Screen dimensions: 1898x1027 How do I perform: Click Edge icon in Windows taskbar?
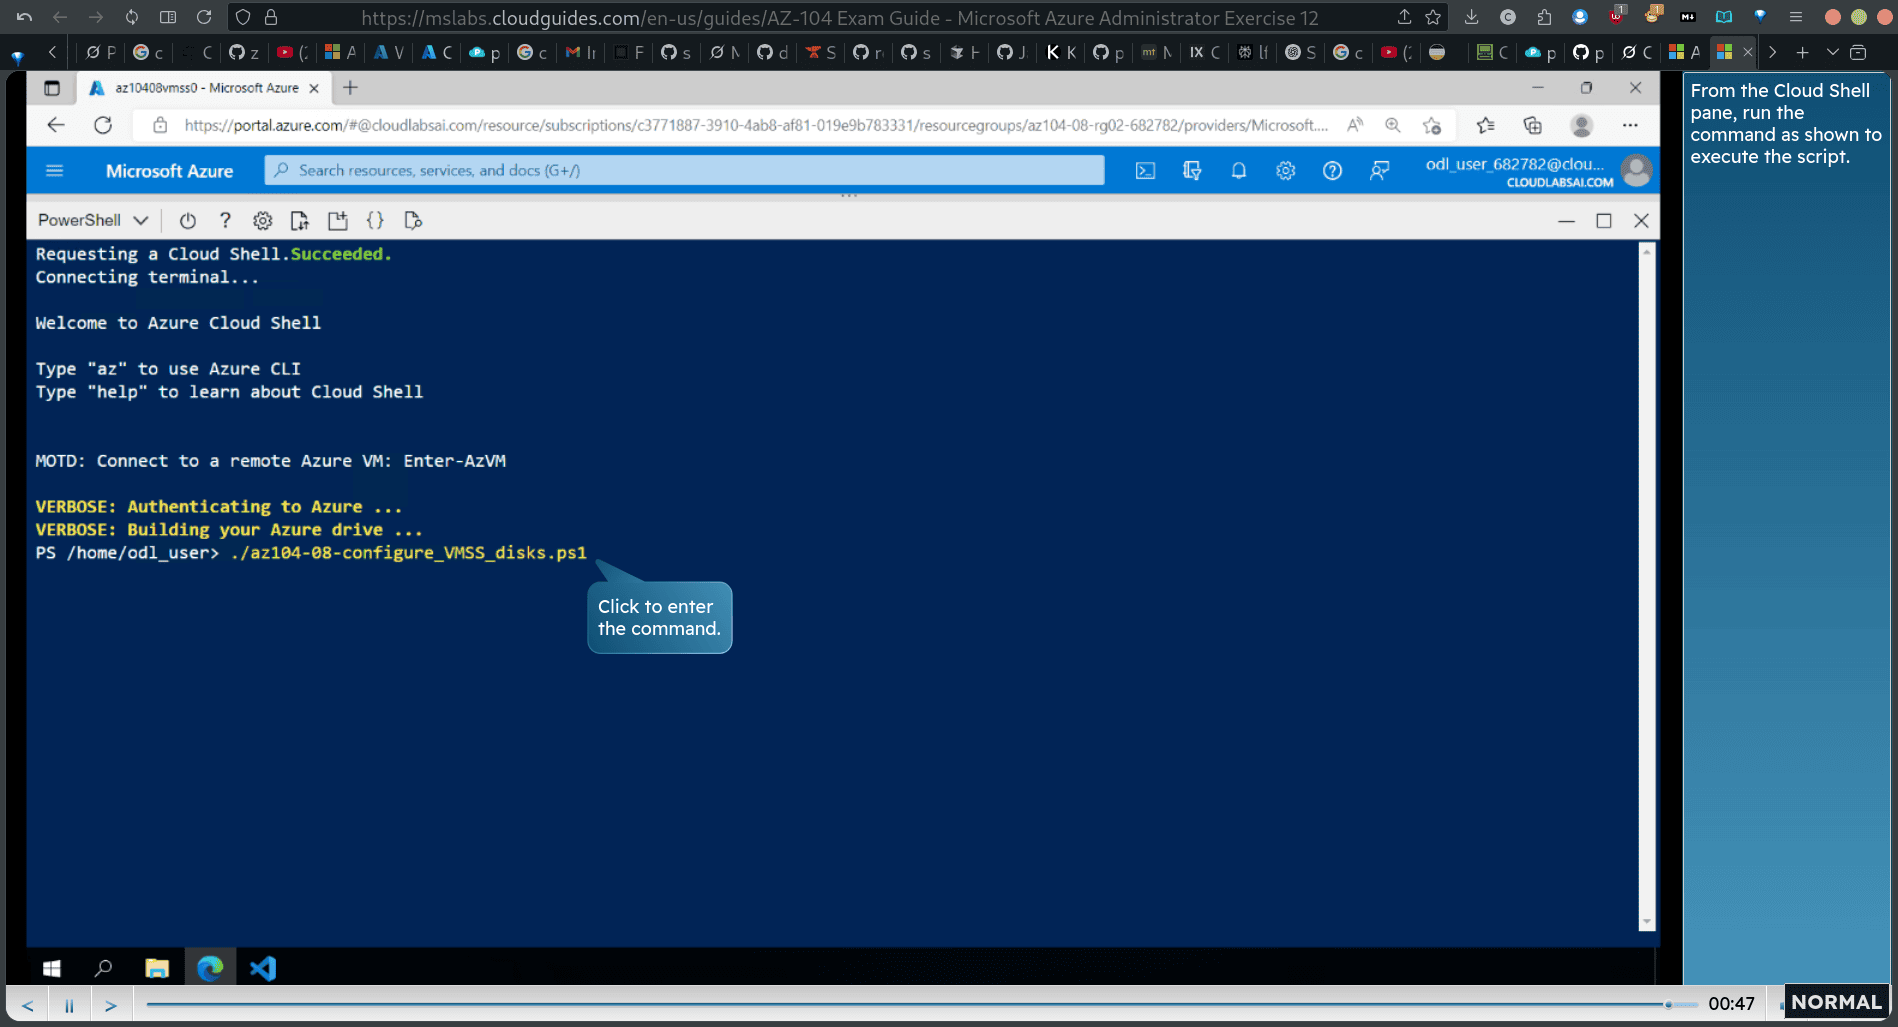point(210,968)
